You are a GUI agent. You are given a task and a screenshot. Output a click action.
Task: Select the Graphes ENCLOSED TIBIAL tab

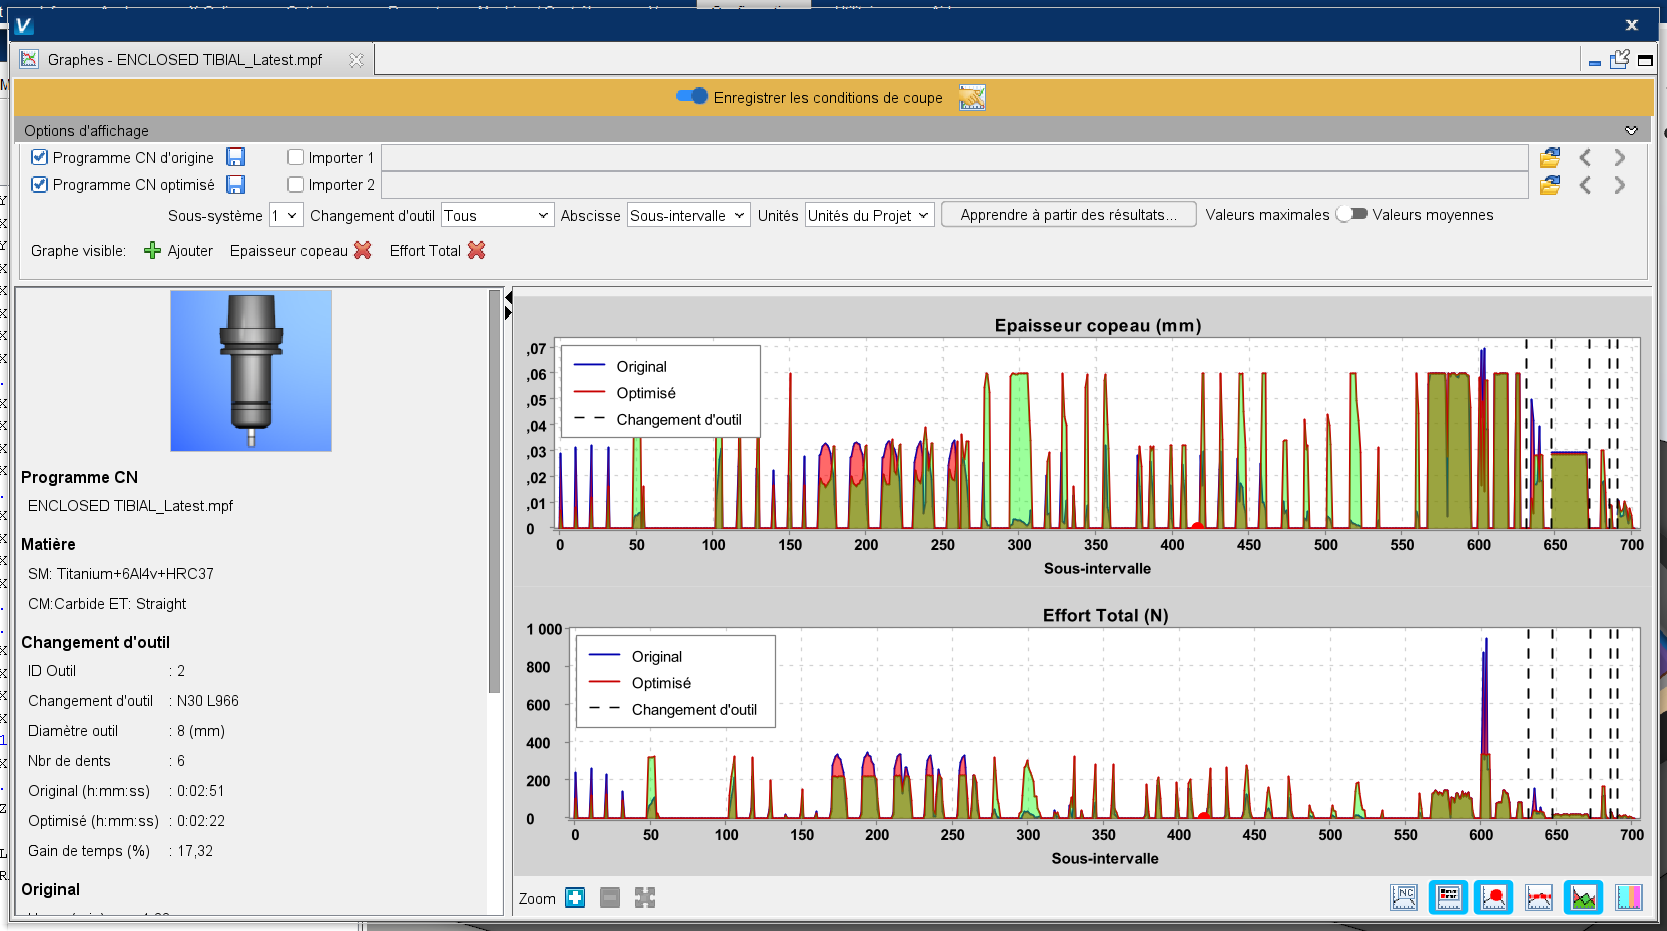pyautogui.click(x=185, y=60)
